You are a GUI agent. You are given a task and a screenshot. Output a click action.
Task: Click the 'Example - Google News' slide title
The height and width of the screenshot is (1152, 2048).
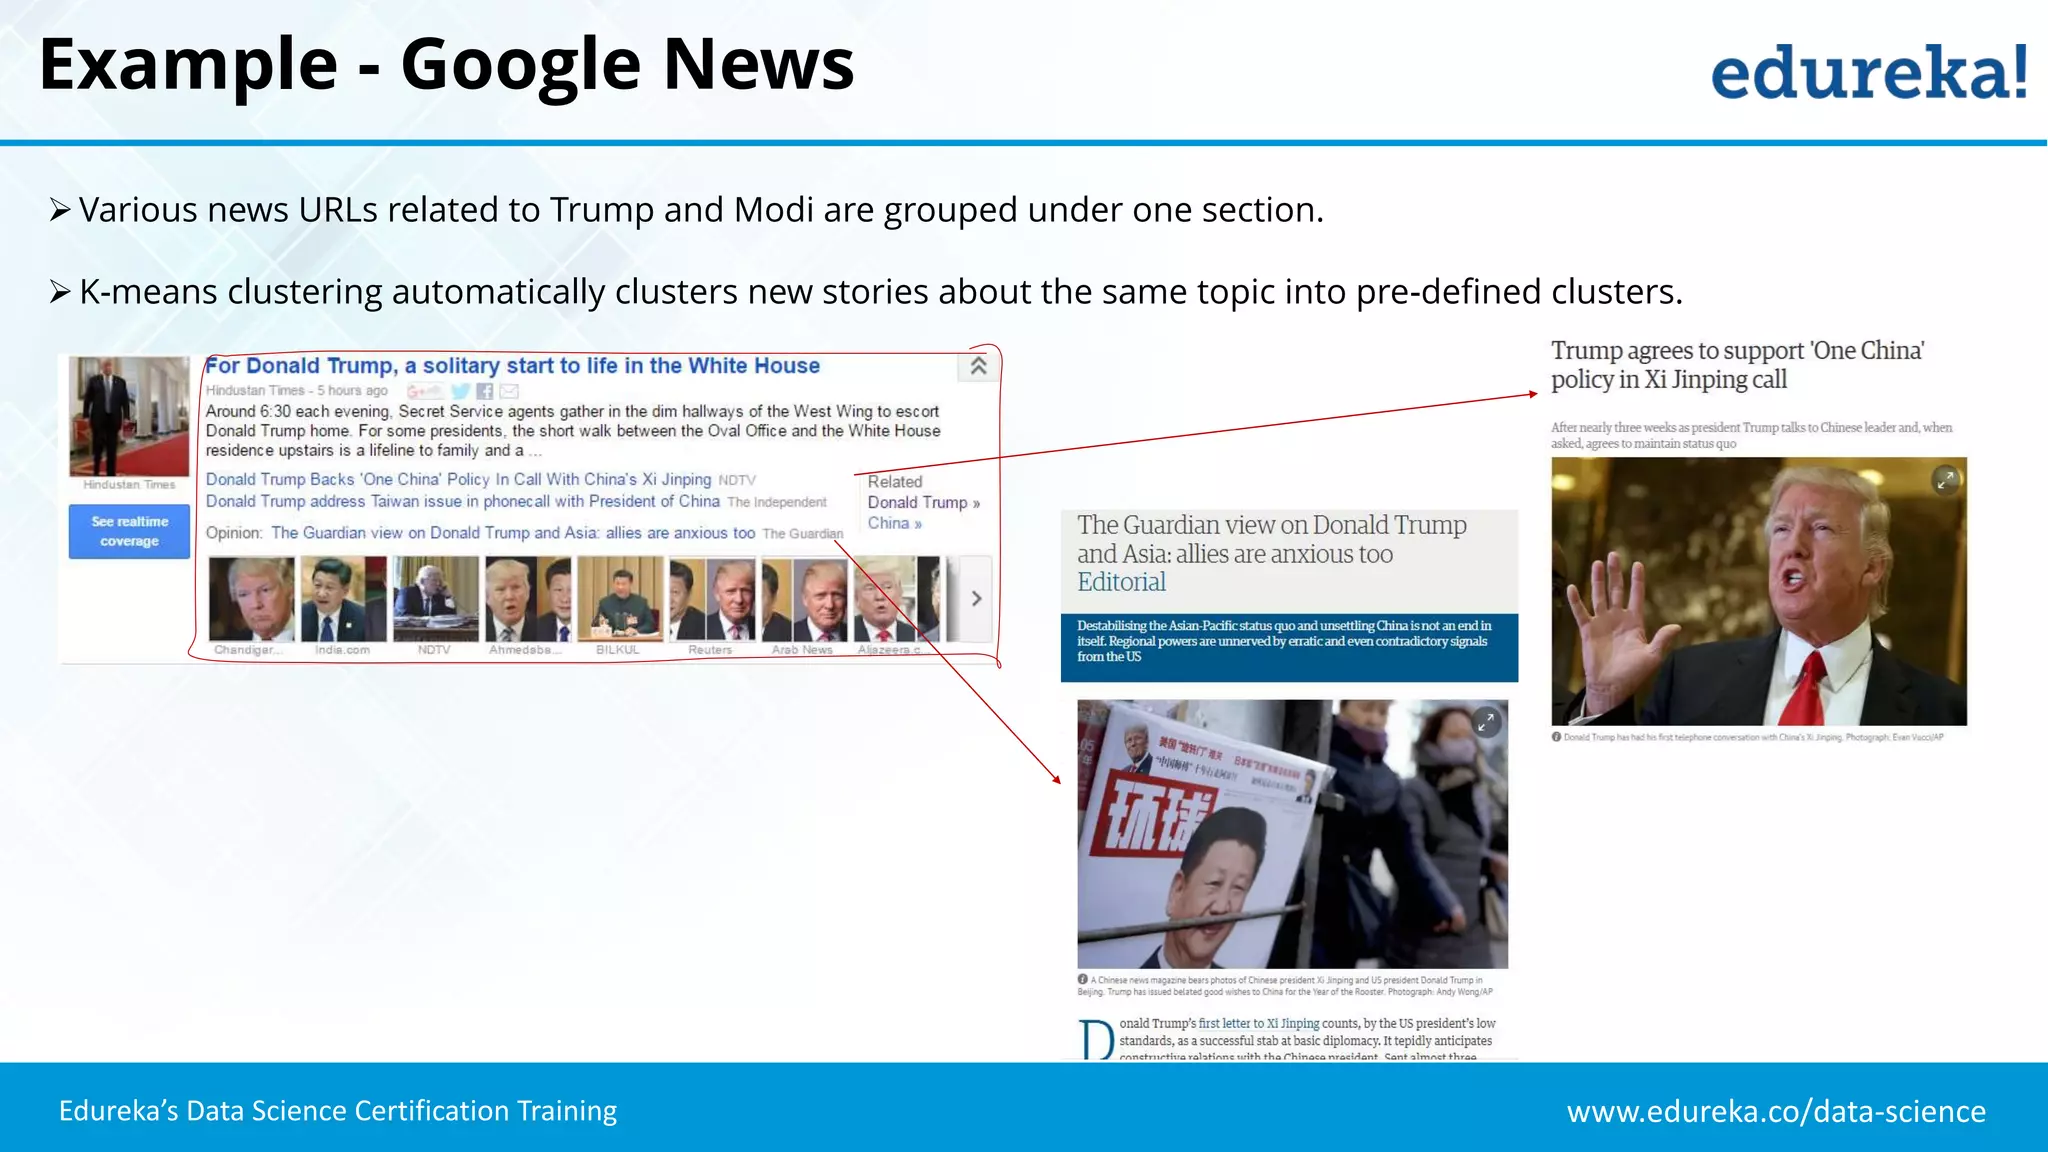446,65
